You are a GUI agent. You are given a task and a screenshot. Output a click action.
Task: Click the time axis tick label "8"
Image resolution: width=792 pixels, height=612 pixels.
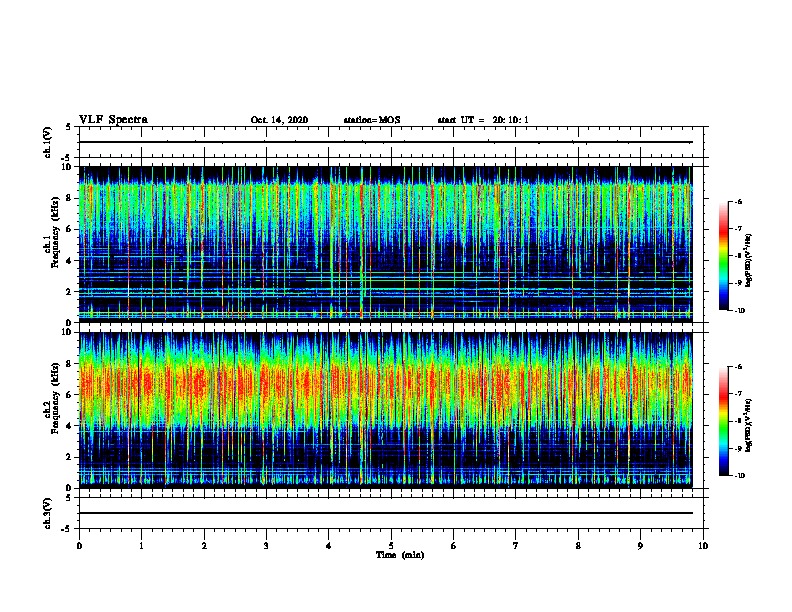point(578,545)
